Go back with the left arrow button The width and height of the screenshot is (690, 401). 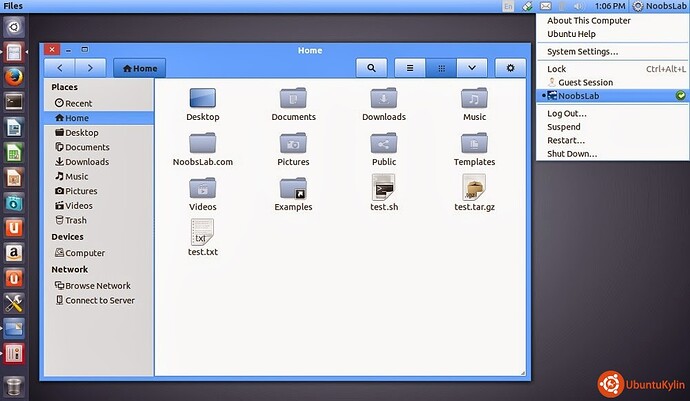pyautogui.click(x=61, y=68)
